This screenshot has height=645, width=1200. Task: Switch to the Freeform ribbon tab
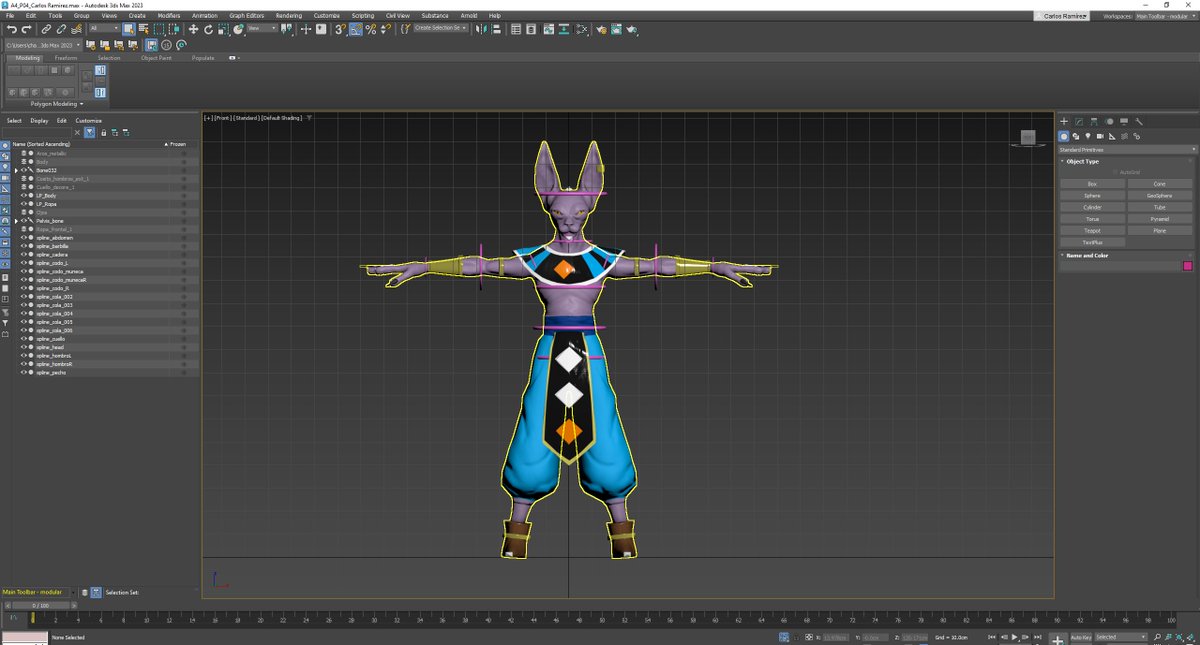(x=66, y=58)
